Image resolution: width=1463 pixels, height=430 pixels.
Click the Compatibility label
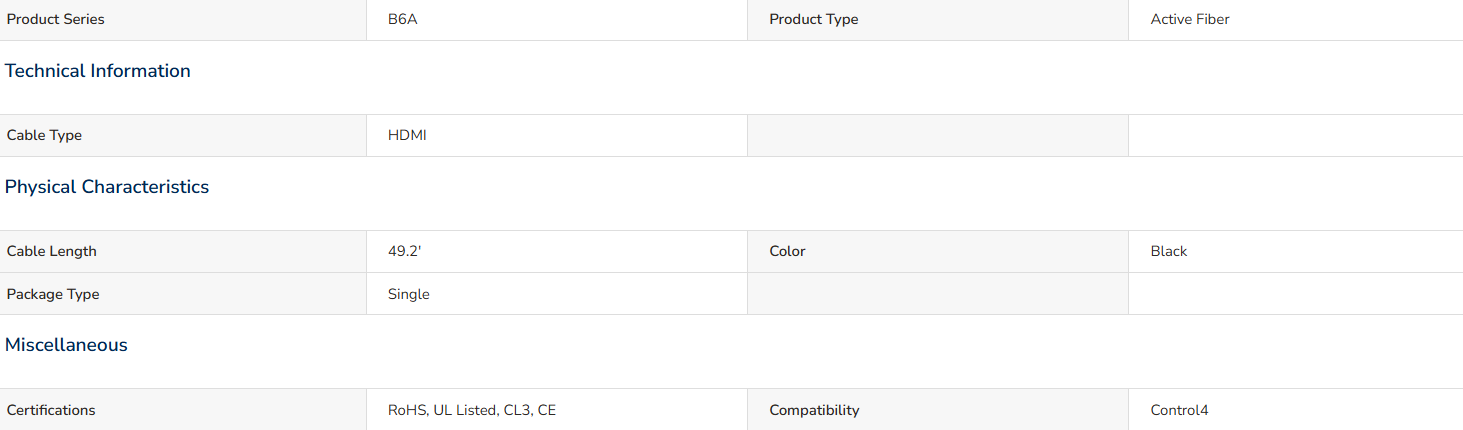click(814, 410)
